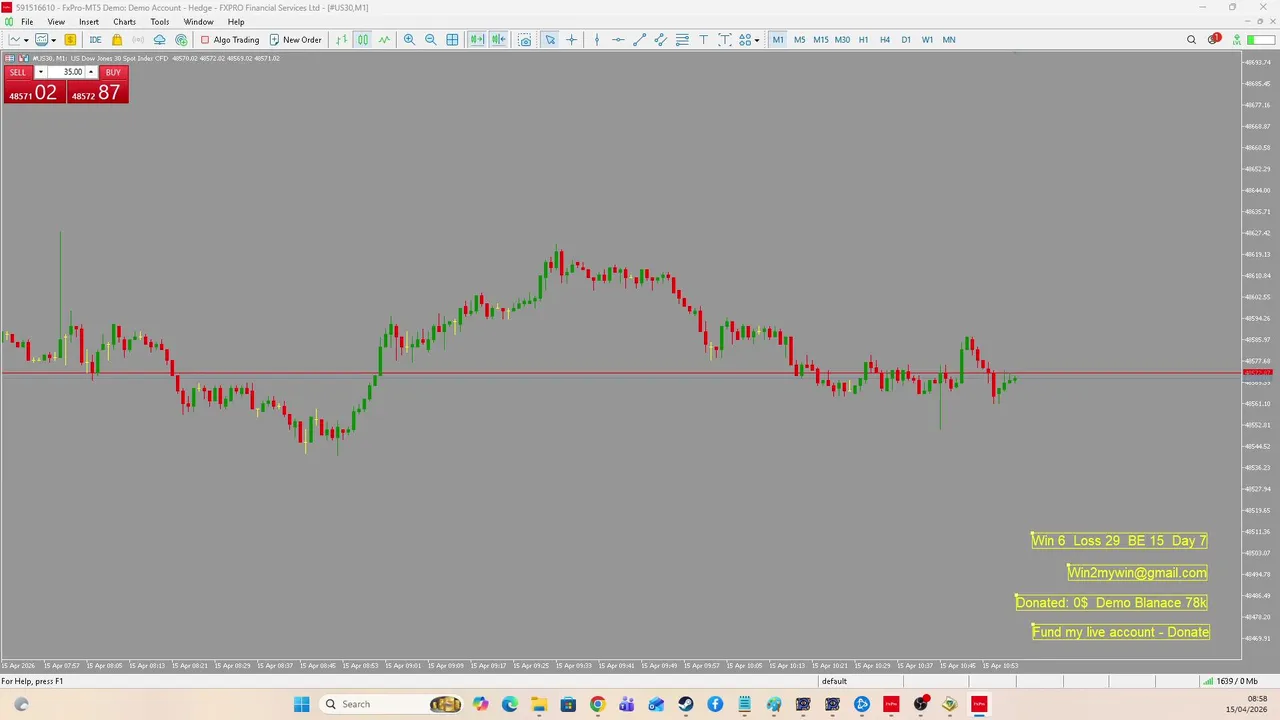Select the crosshair tool
Image resolution: width=1280 pixels, height=720 pixels.
(x=572, y=40)
